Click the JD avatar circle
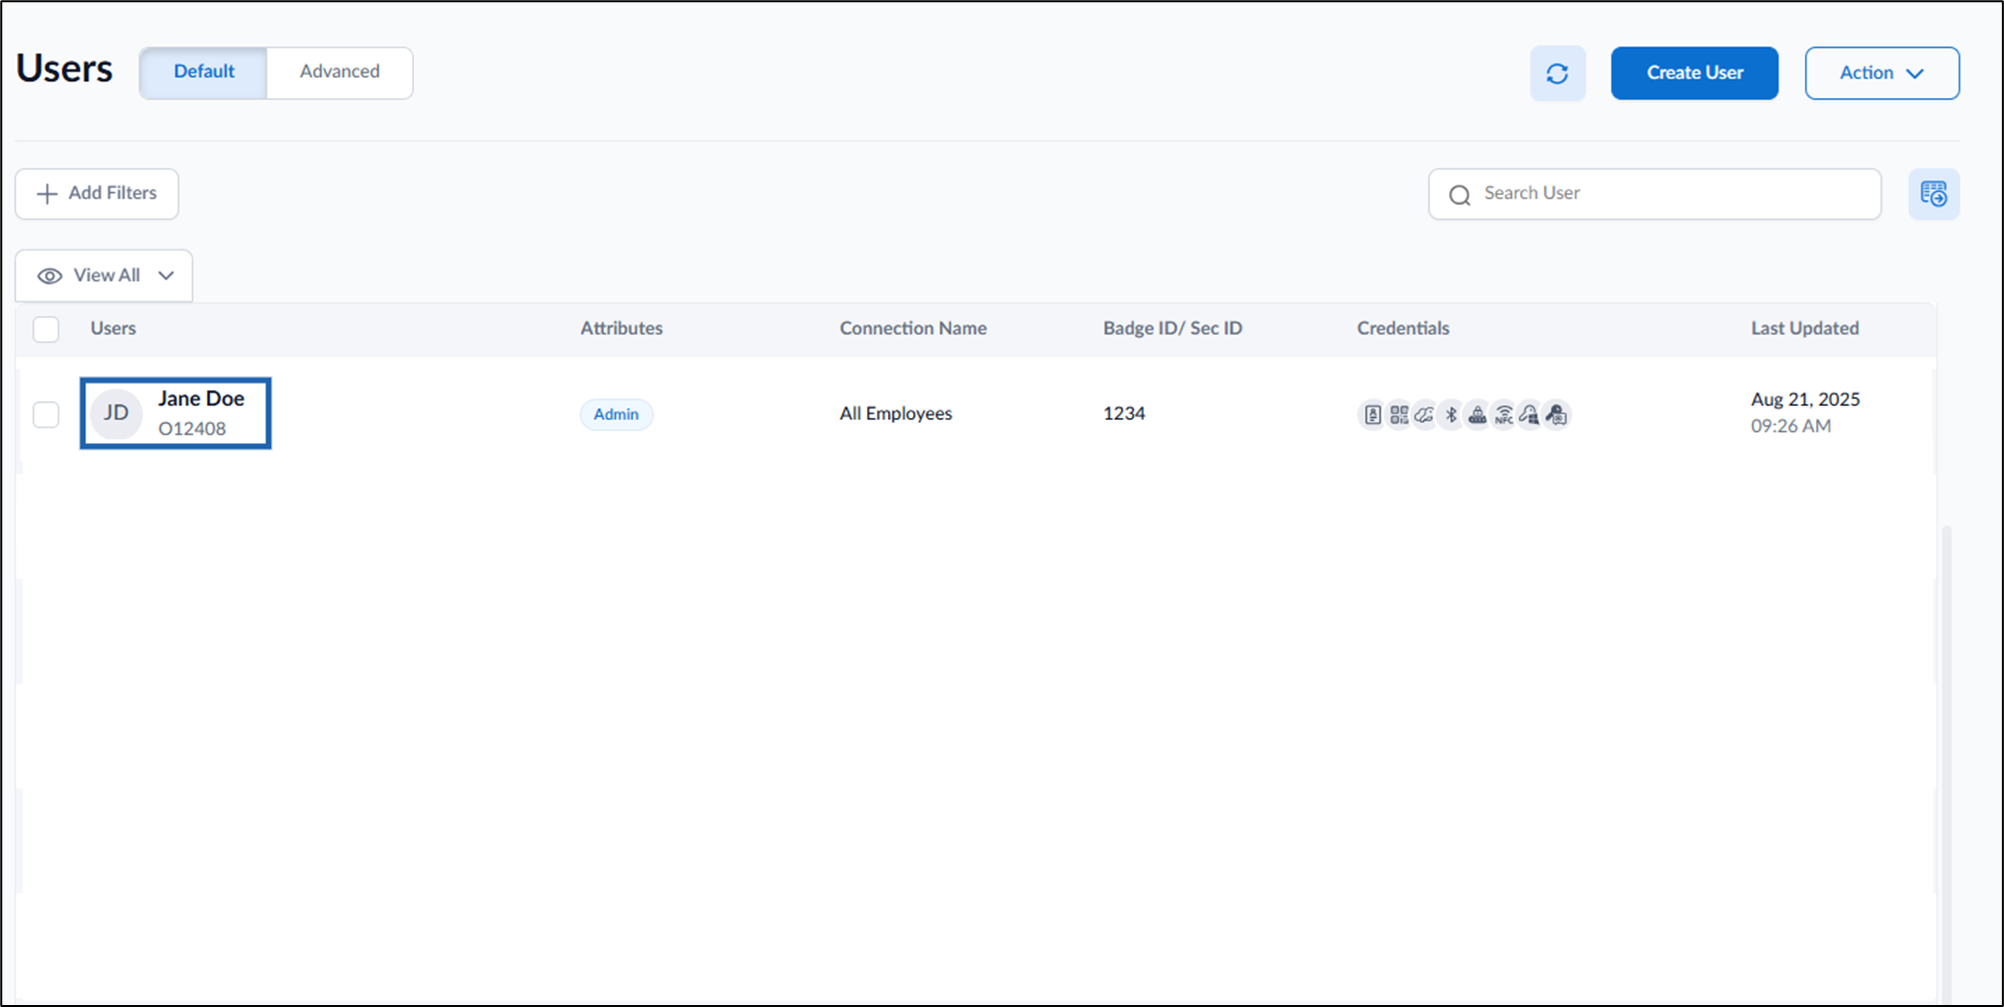 [x=116, y=413]
